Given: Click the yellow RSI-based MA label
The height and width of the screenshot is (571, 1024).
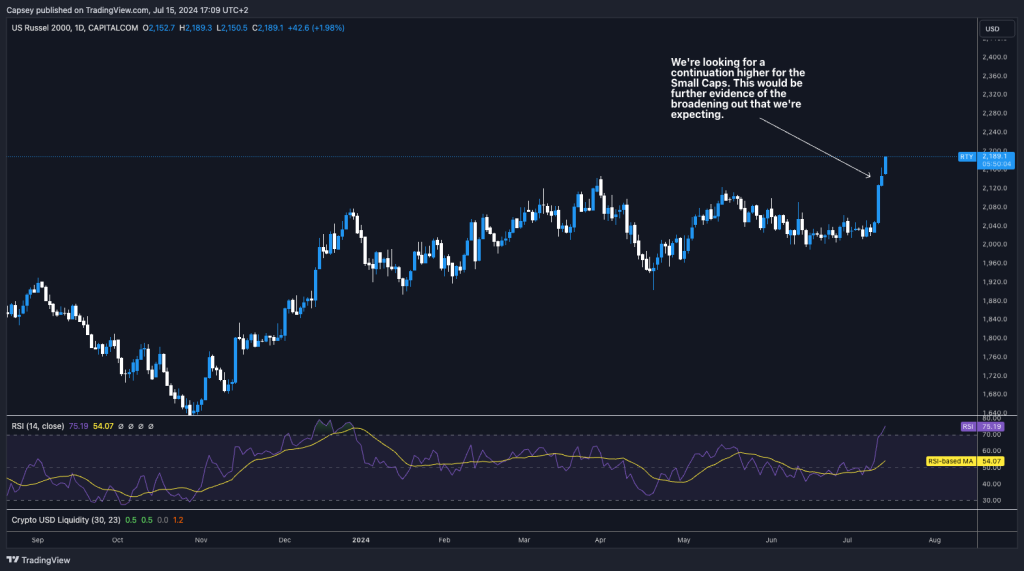Looking at the screenshot, I should 944,461.
